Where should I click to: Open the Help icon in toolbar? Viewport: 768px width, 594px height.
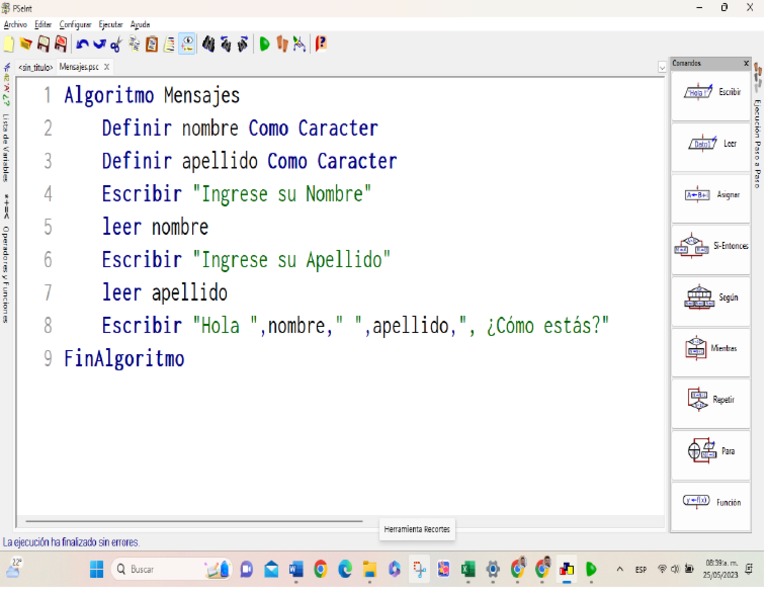pyautogui.click(x=321, y=44)
